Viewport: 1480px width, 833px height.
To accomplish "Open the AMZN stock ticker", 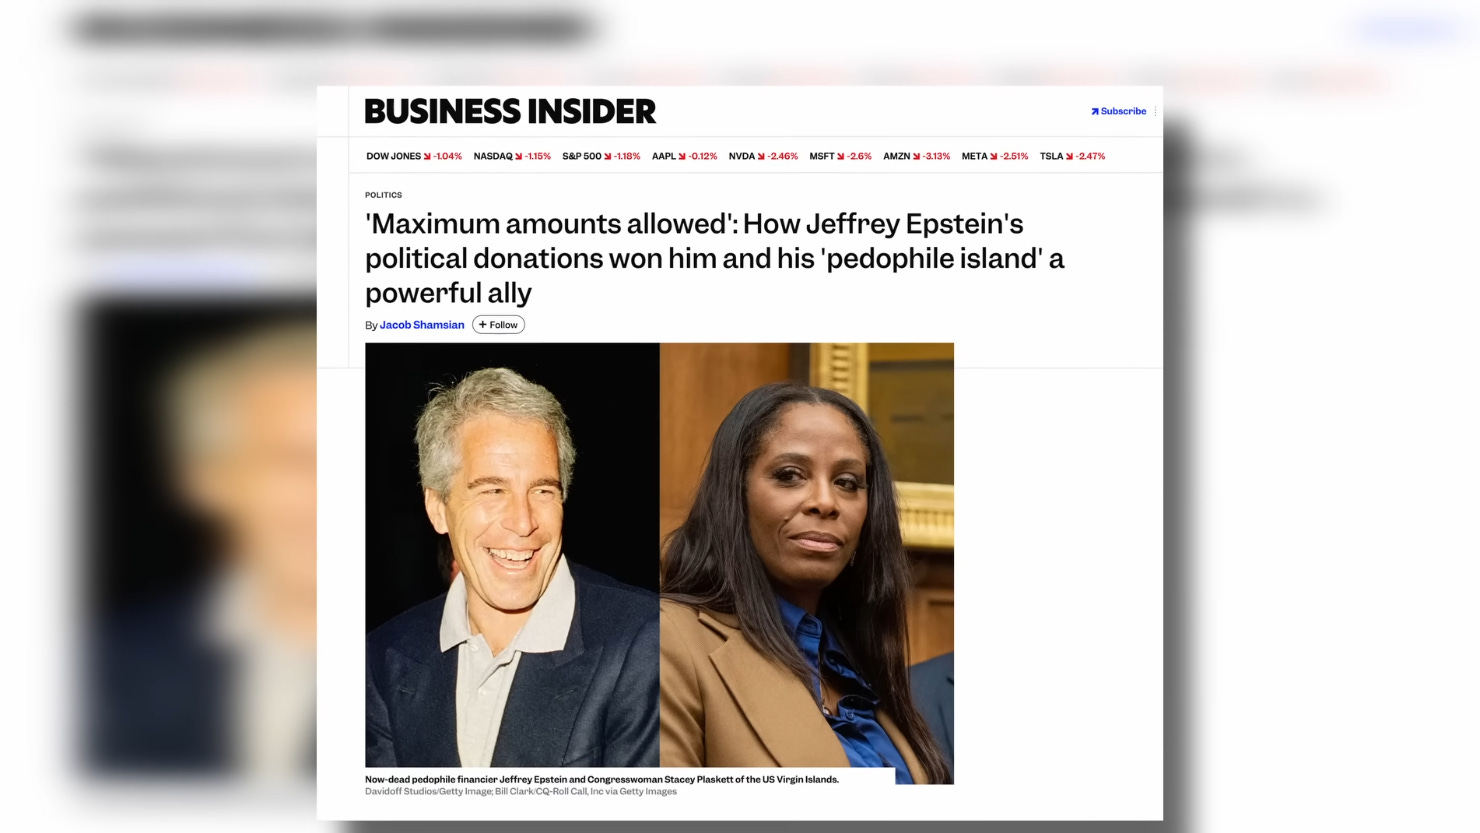I will 916,156.
